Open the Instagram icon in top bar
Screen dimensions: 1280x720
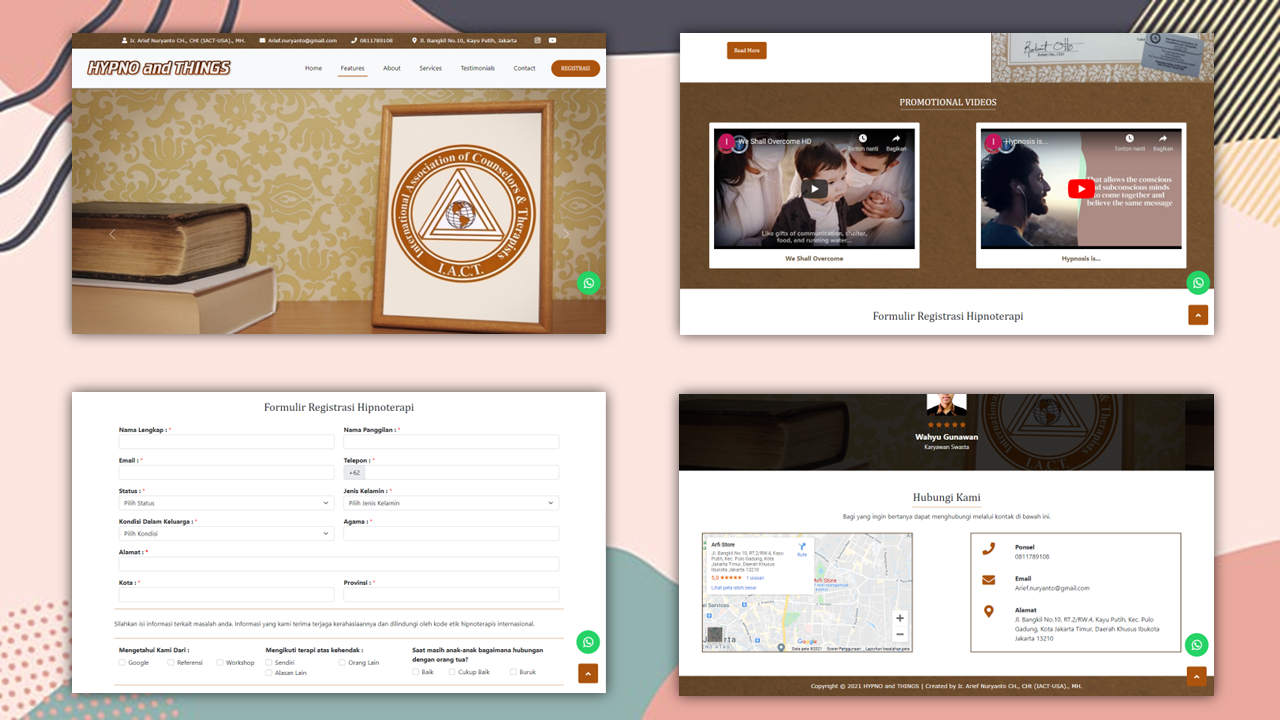coord(537,41)
